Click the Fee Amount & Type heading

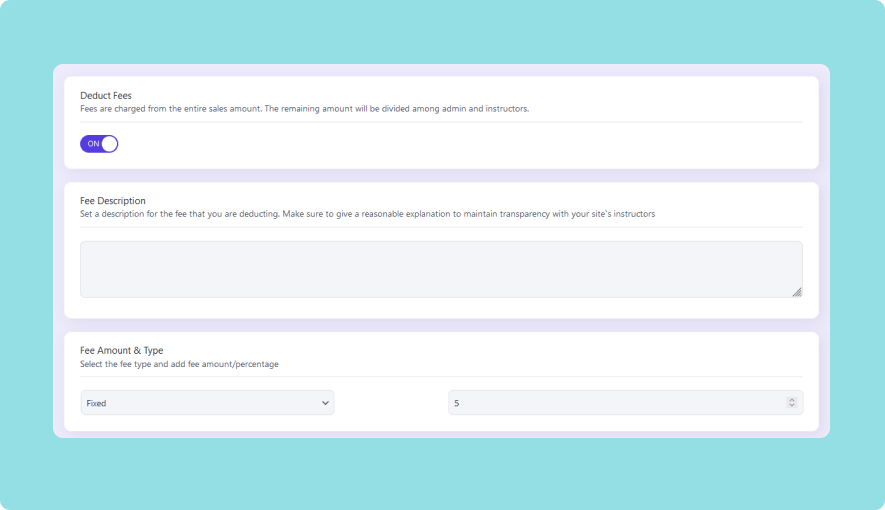coord(122,351)
